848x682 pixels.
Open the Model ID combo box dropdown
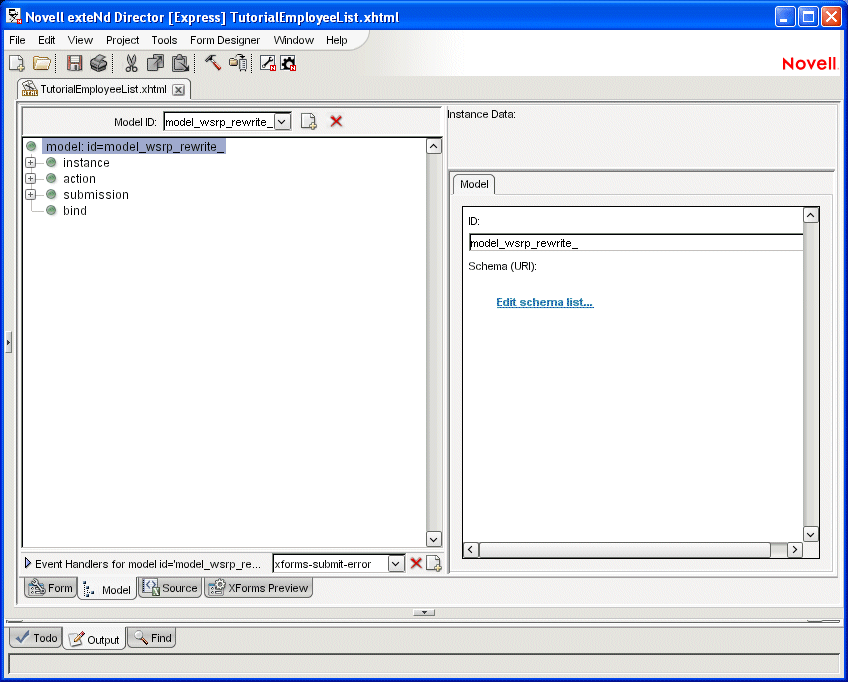pyautogui.click(x=282, y=122)
